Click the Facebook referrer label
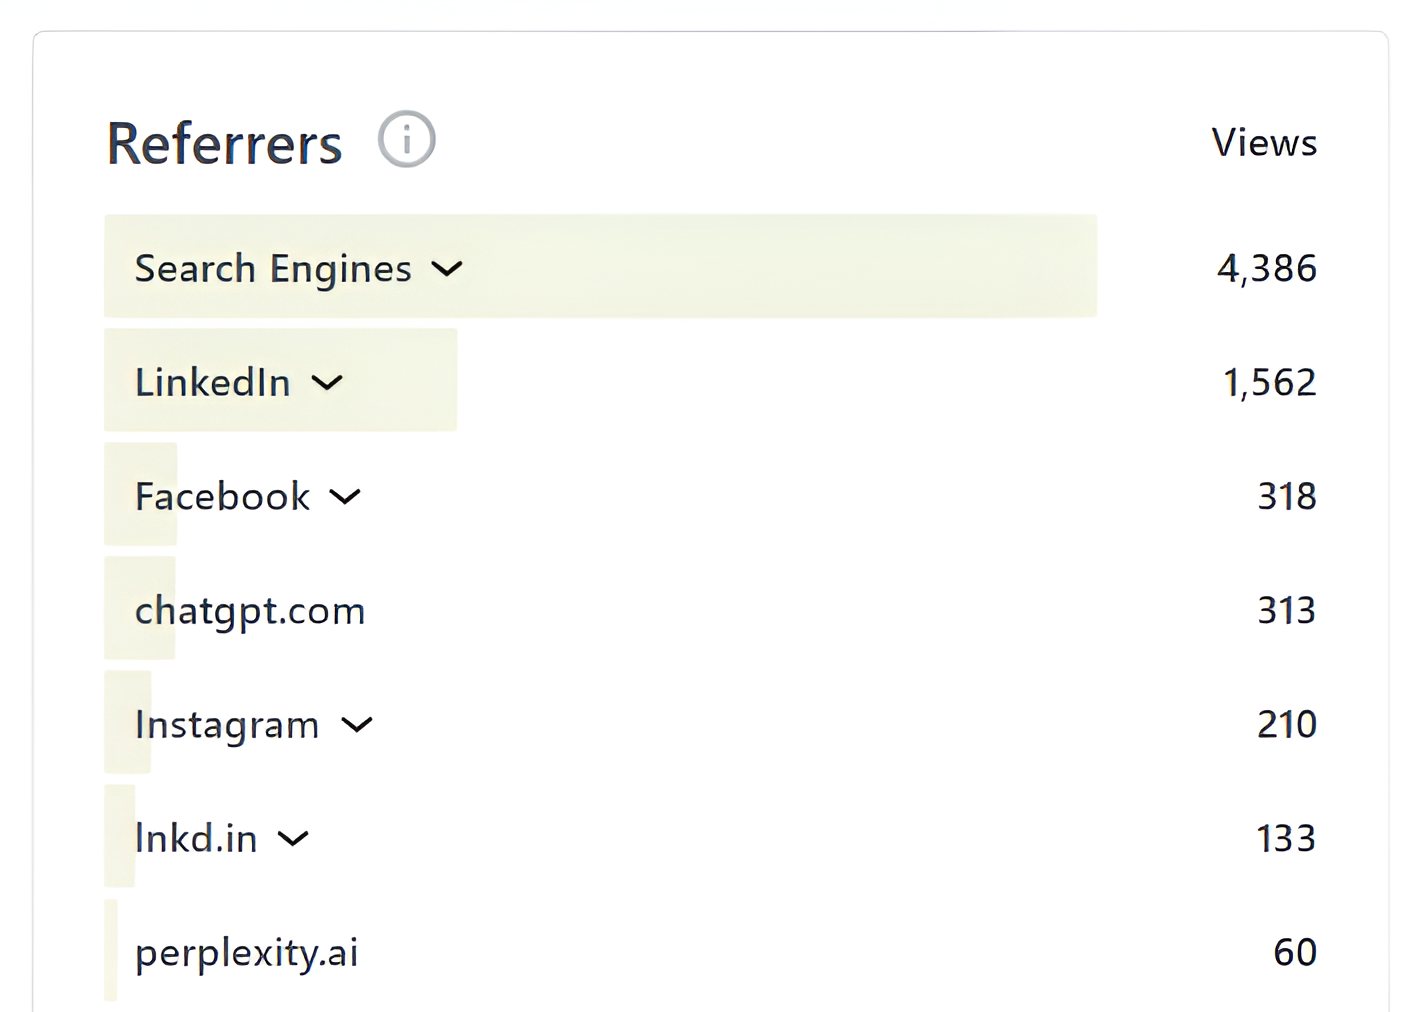The height and width of the screenshot is (1012, 1422). [222, 497]
